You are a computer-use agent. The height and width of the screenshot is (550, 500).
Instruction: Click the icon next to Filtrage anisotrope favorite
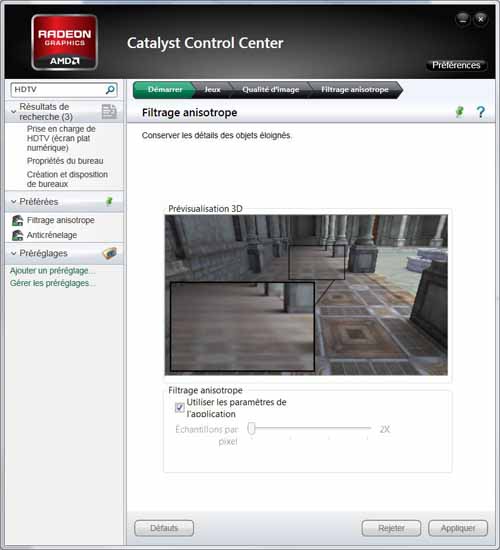pos(17,220)
